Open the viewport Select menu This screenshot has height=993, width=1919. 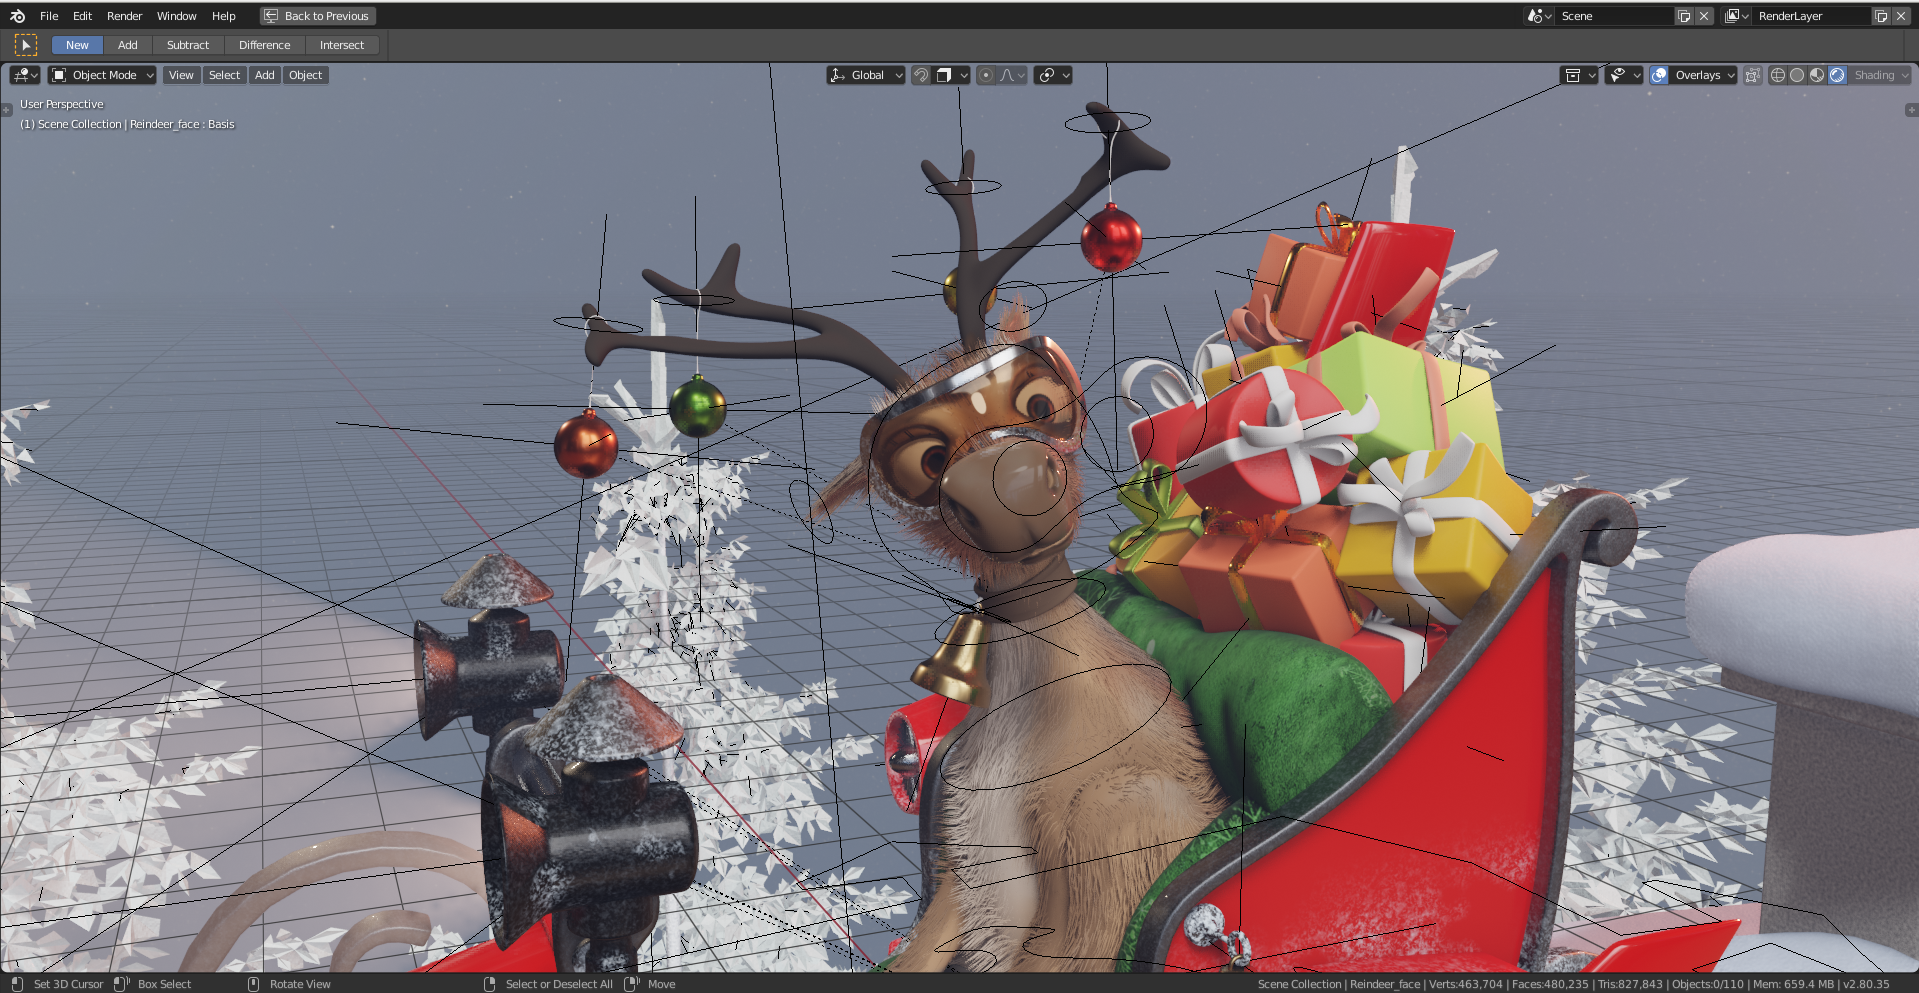click(224, 75)
